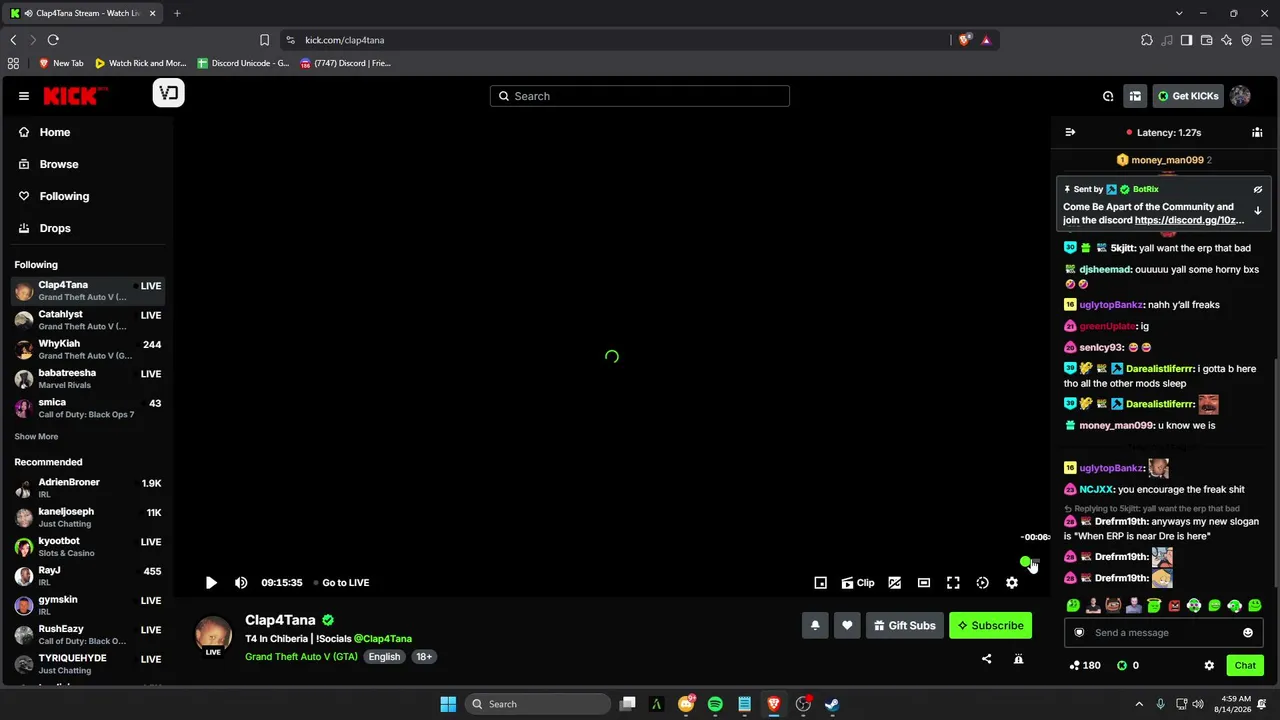Screen dimensions: 1280x720
Task: Share the stream via share icon
Action: [986, 659]
